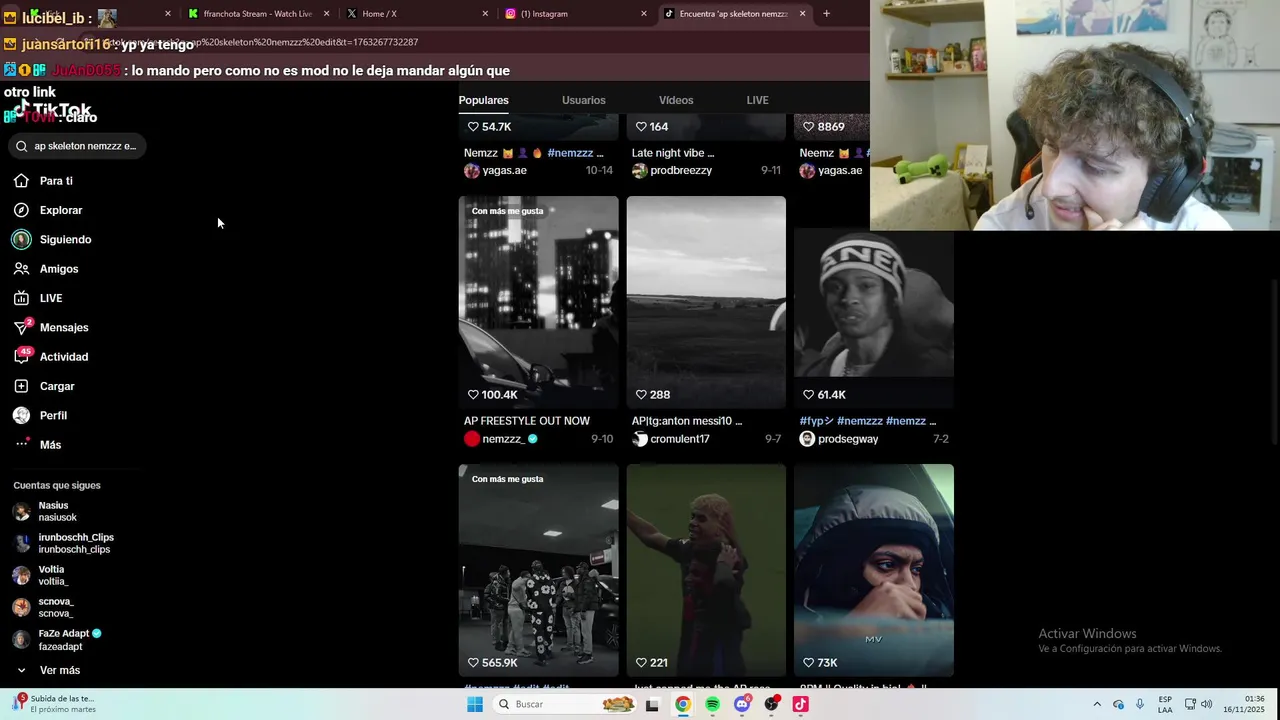
Task: Change the ESP LAA input language
Action: point(1165,704)
